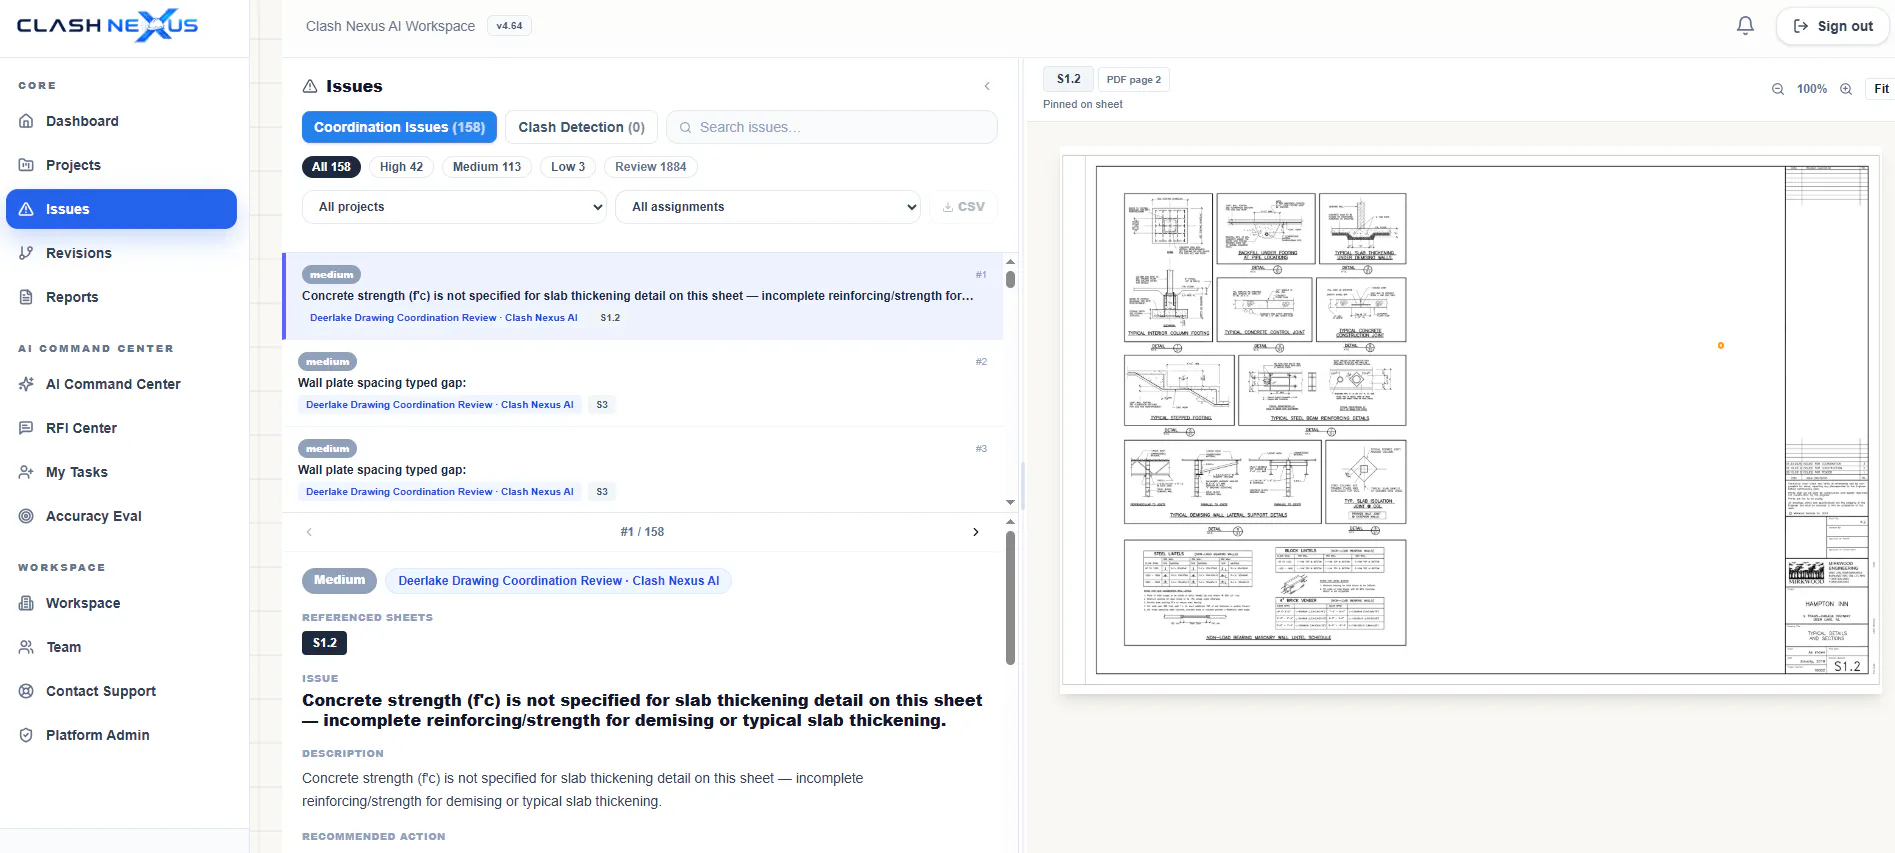
Task: Filter by All 158 issues
Action: click(x=331, y=167)
